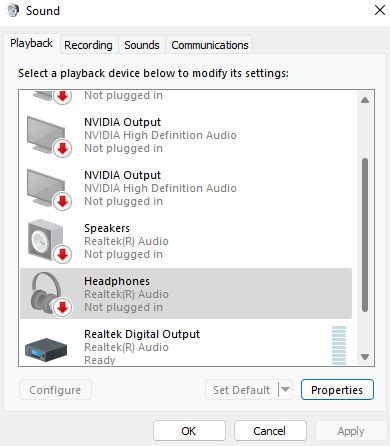Image resolution: width=390 pixels, height=446 pixels.
Task: Click 'Not plugged in' under Speakers
Action: click(x=123, y=254)
